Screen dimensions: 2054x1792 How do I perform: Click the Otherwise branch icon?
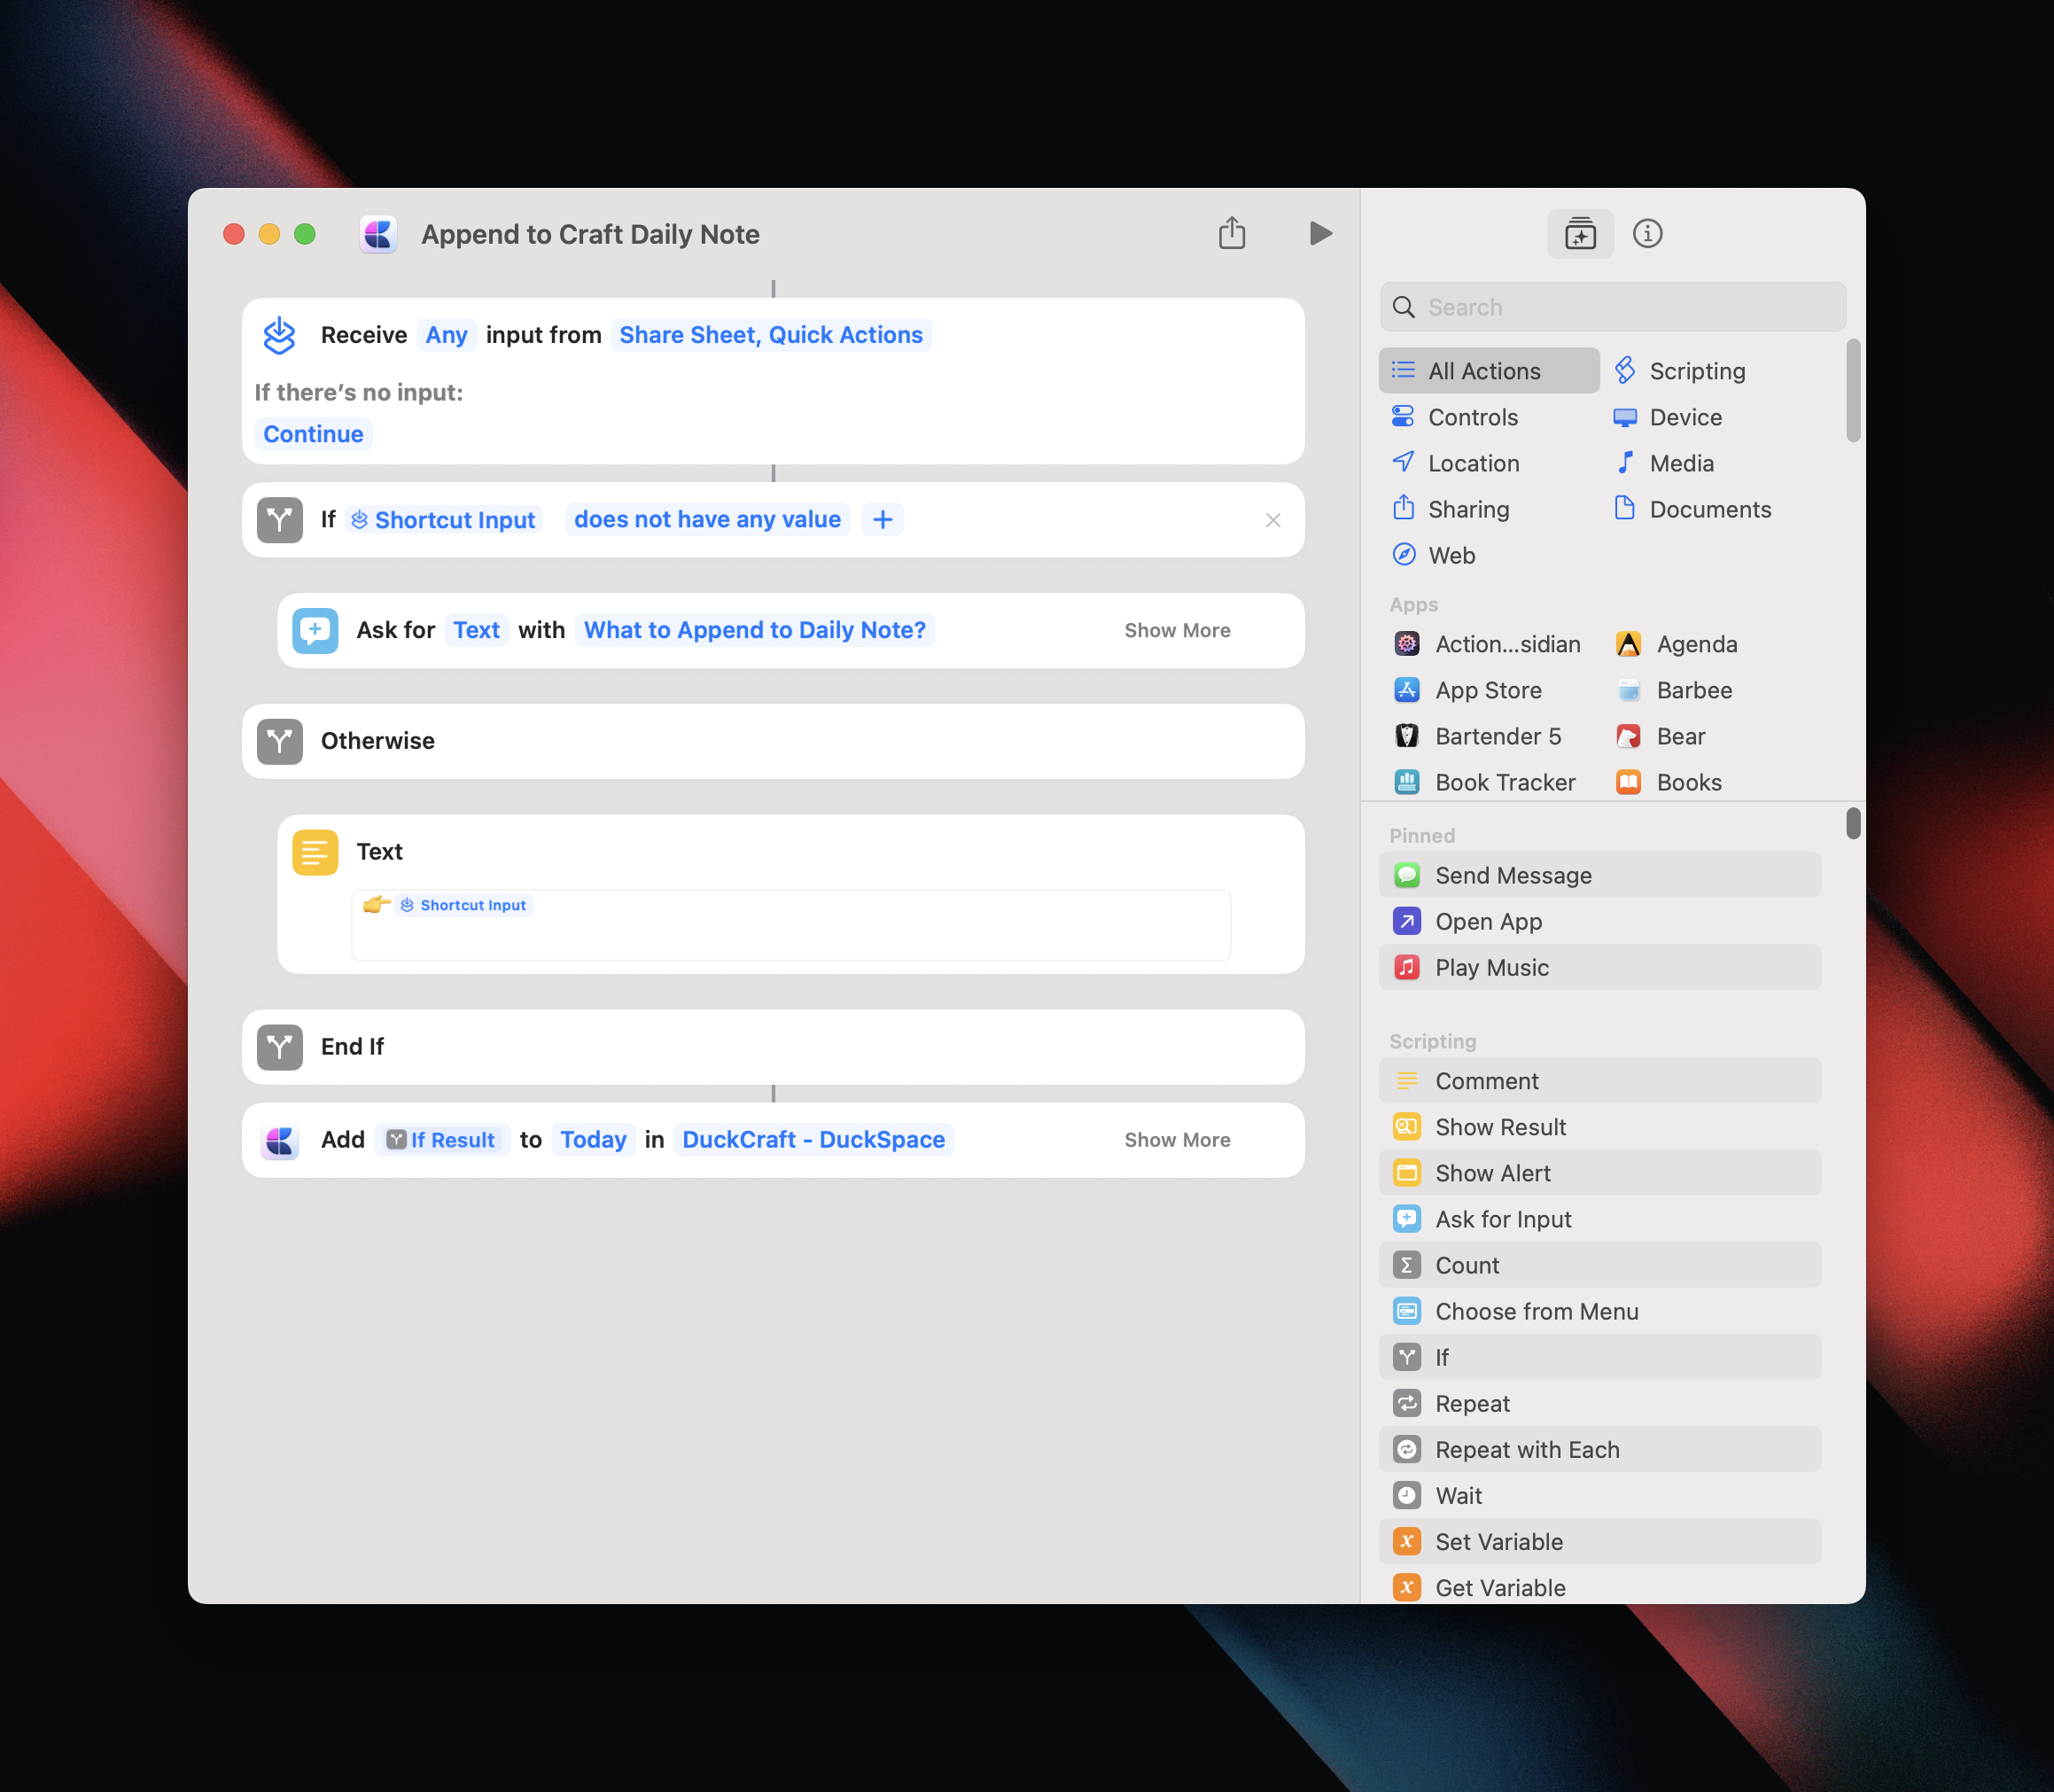[x=279, y=741]
